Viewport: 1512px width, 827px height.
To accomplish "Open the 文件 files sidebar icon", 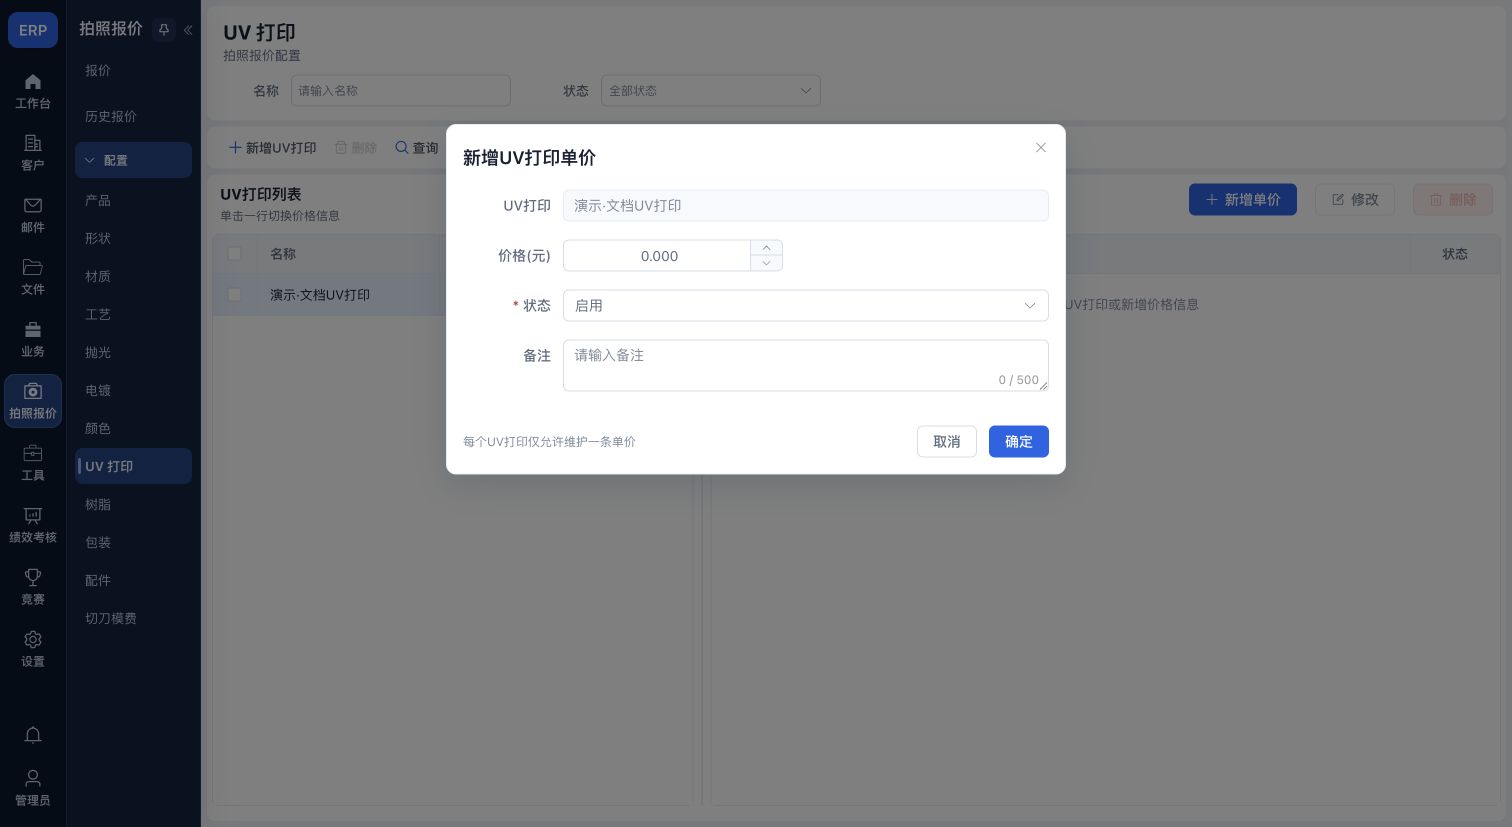I will point(33,277).
